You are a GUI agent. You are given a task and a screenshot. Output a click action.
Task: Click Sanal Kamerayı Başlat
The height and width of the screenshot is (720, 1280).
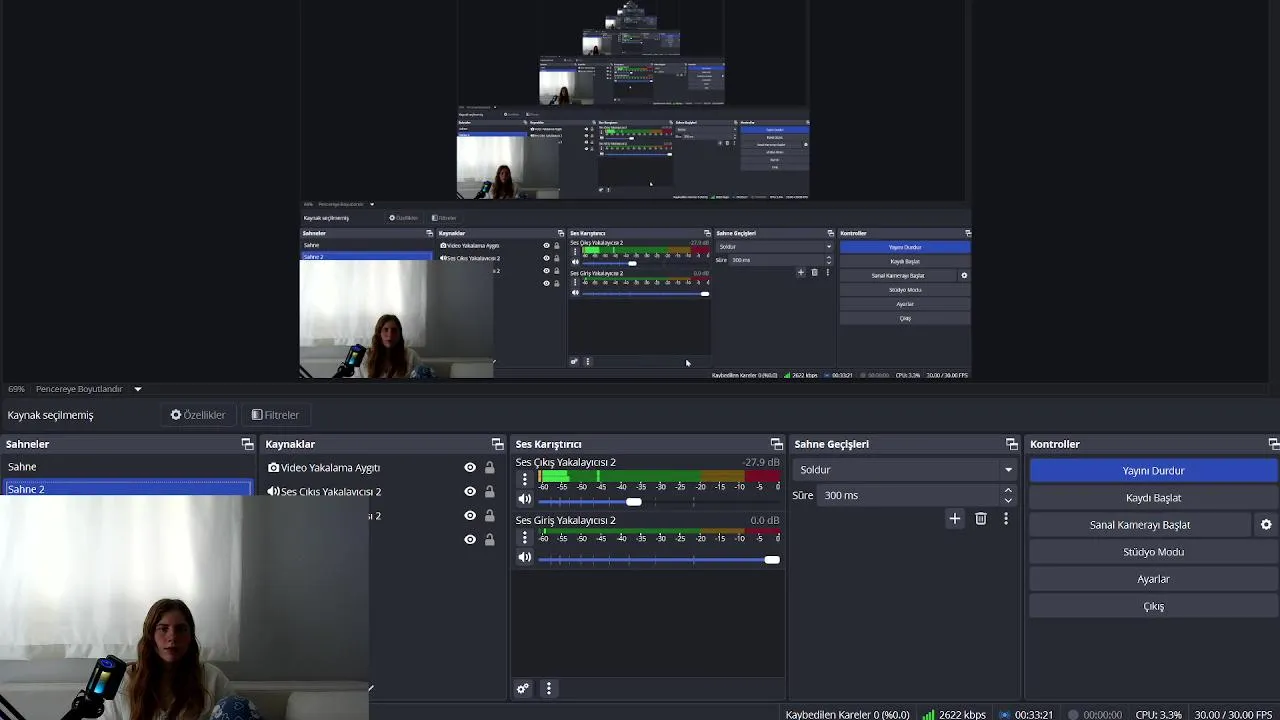(1140, 525)
